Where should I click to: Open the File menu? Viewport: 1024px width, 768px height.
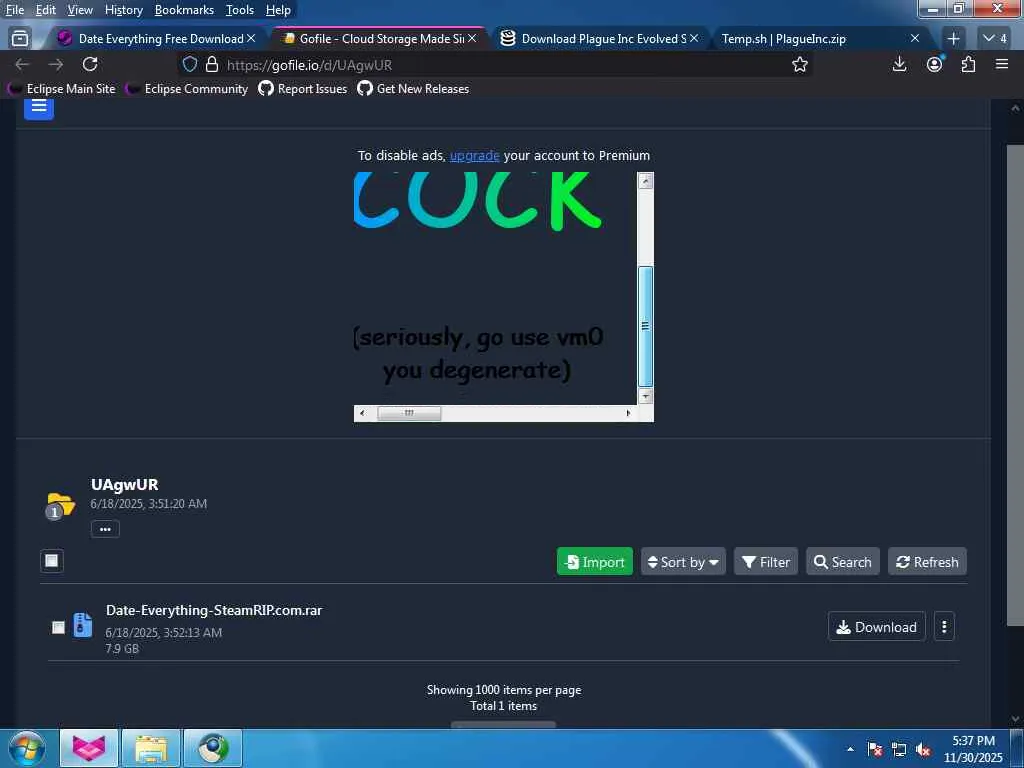point(15,10)
